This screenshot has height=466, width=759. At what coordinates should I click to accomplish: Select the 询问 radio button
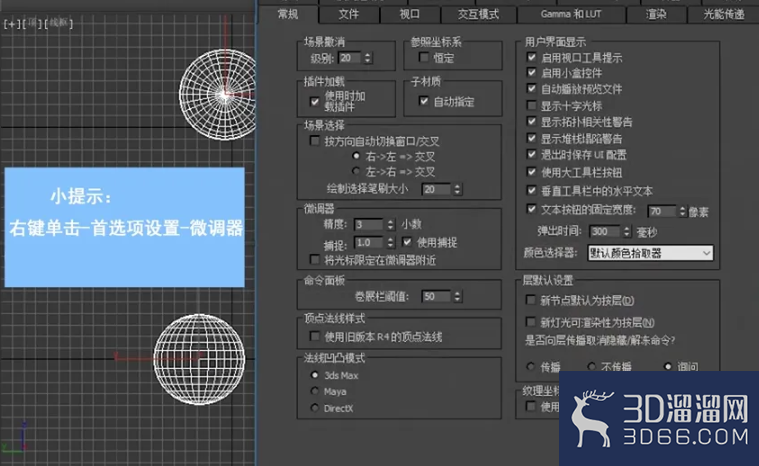click(x=668, y=366)
